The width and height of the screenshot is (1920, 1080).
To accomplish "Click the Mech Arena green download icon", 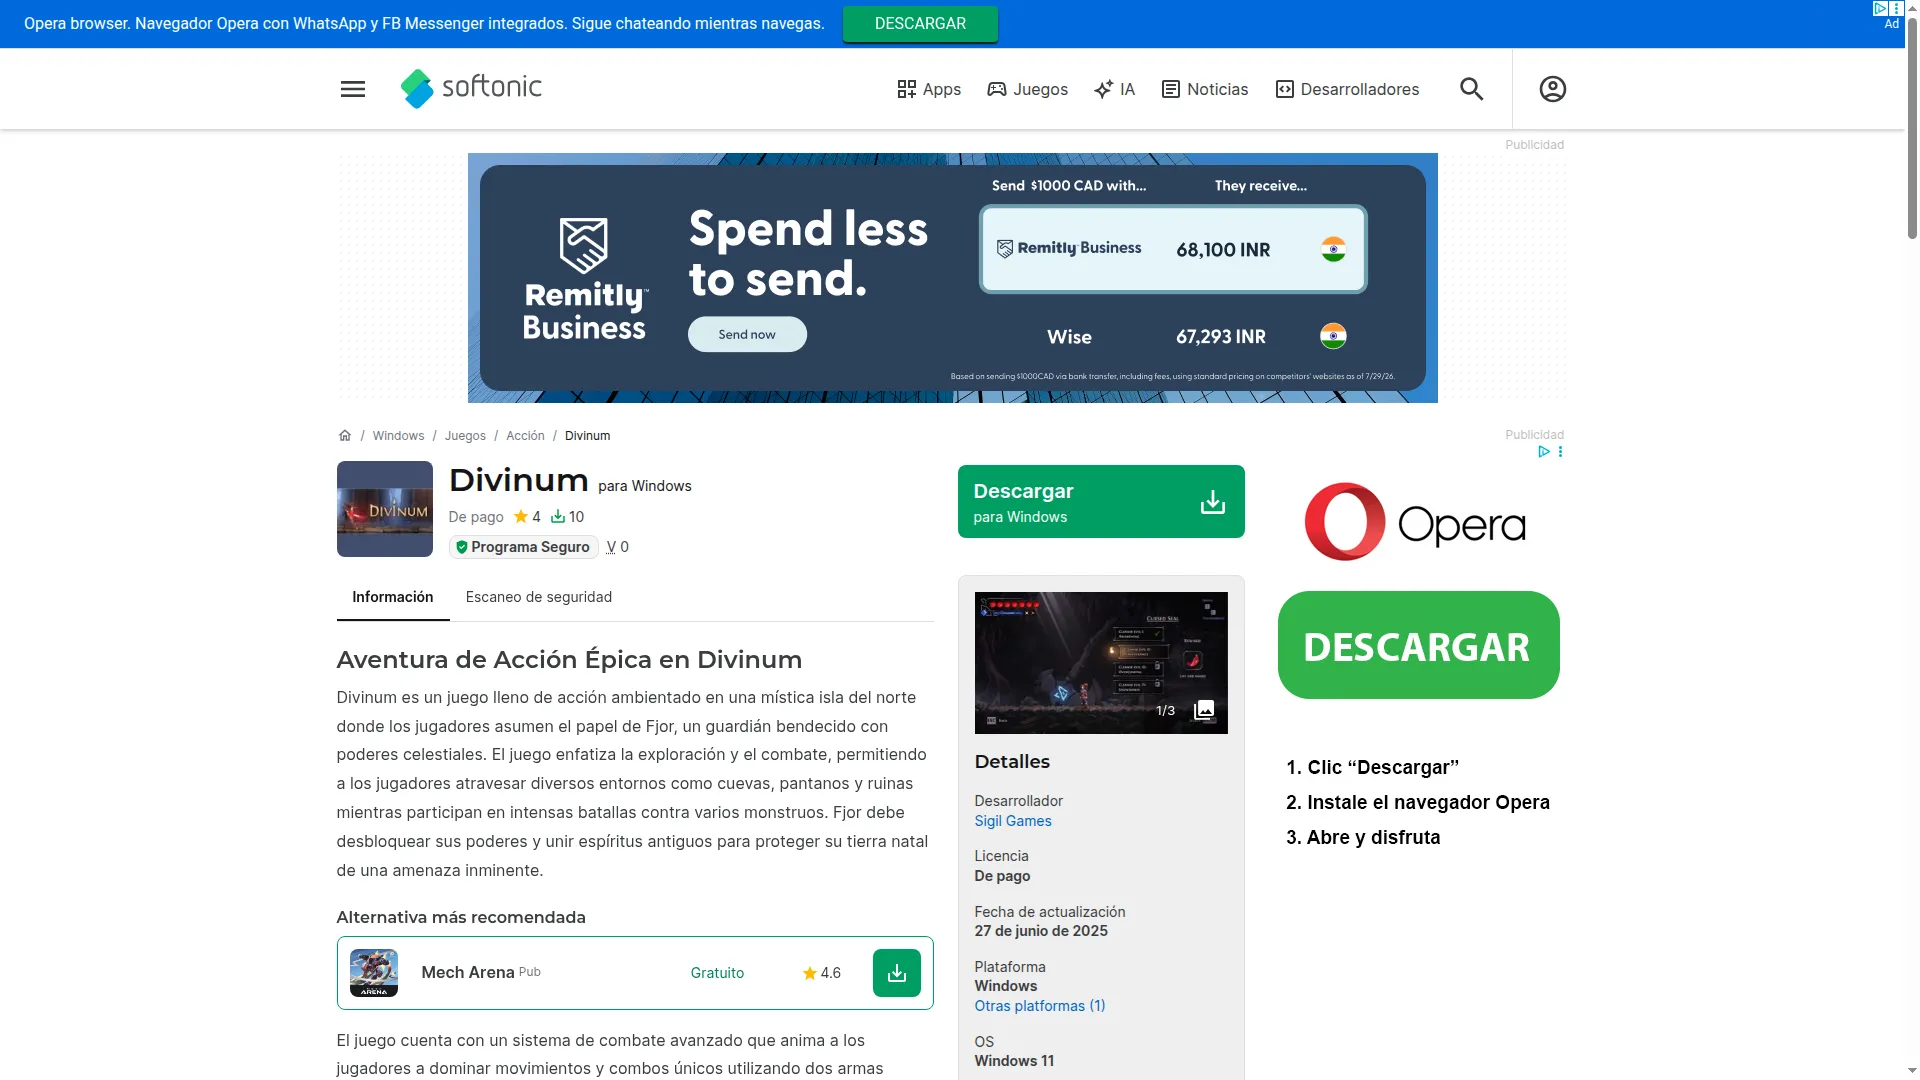I will pyautogui.click(x=897, y=973).
